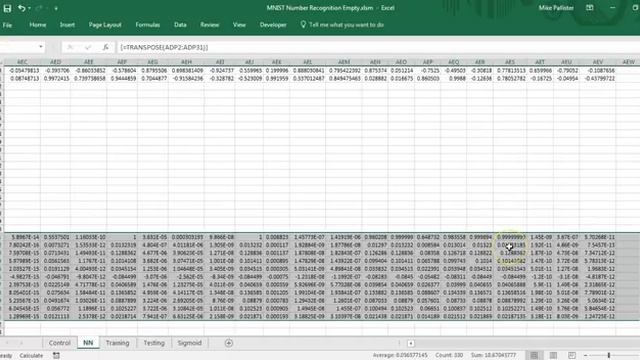Click the Mike Pallister account name
The height and width of the screenshot is (360, 640).
coord(556,8)
